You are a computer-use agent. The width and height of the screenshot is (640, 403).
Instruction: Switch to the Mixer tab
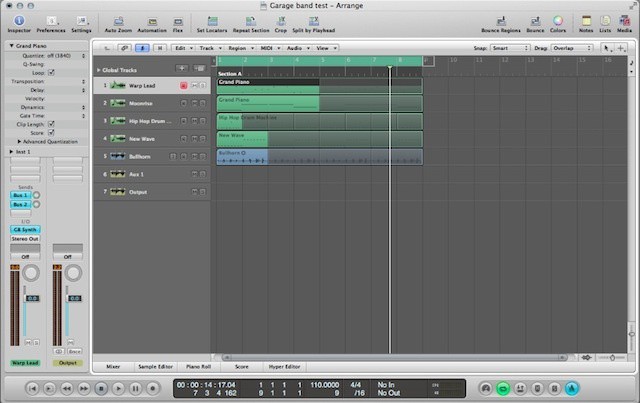[x=113, y=367]
